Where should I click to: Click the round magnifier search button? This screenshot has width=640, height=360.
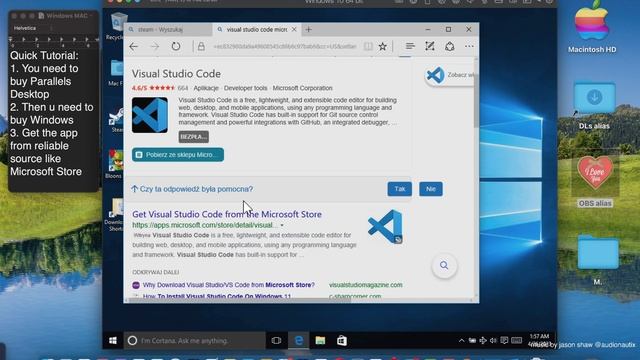[x=444, y=266]
